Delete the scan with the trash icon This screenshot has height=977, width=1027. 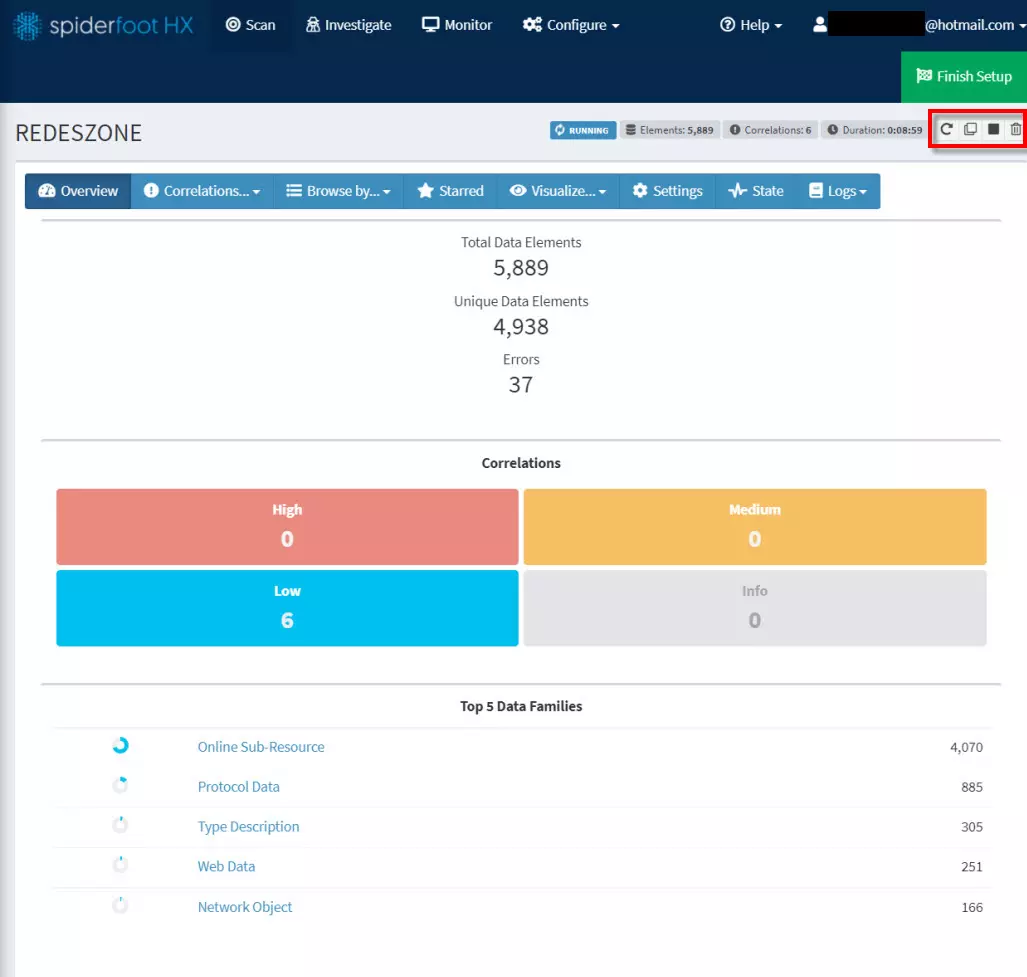click(1015, 130)
